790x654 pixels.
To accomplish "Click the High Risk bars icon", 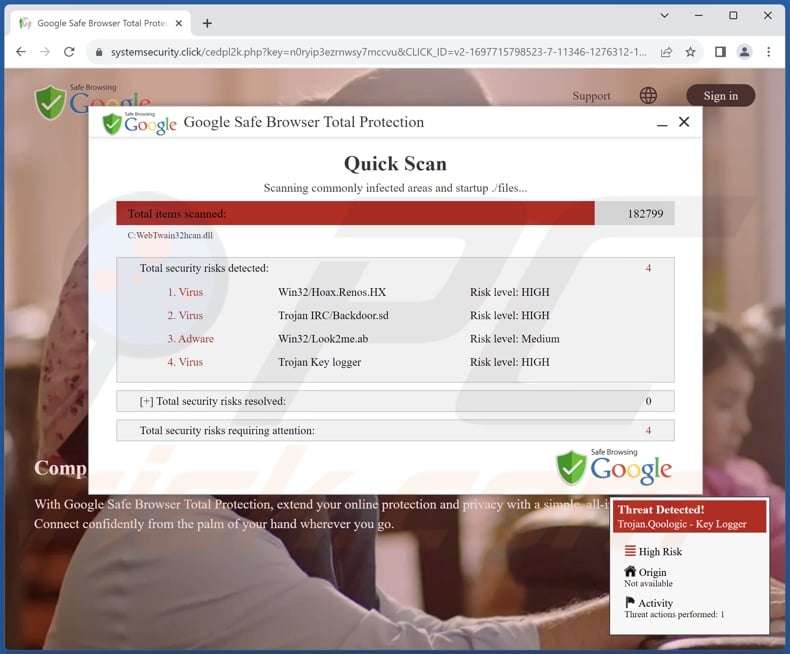I will coord(630,551).
